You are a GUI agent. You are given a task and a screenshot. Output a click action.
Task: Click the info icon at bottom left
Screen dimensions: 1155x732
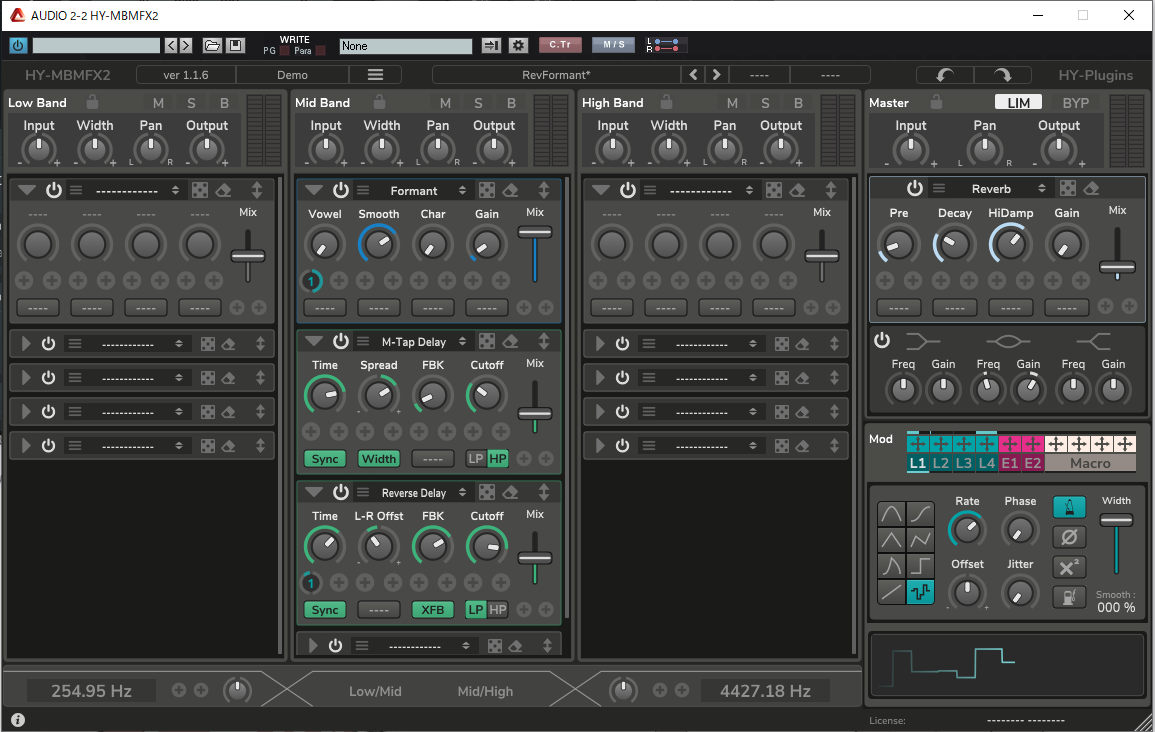pyautogui.click(x=18, y=719)
